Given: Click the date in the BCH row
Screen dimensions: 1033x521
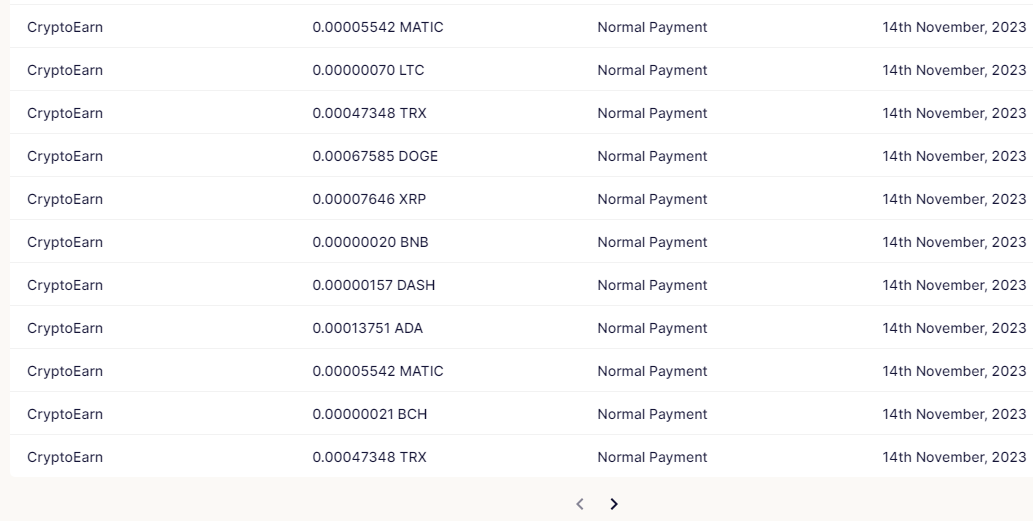Looking at the screenshot, I should click(x=954, y=414).
